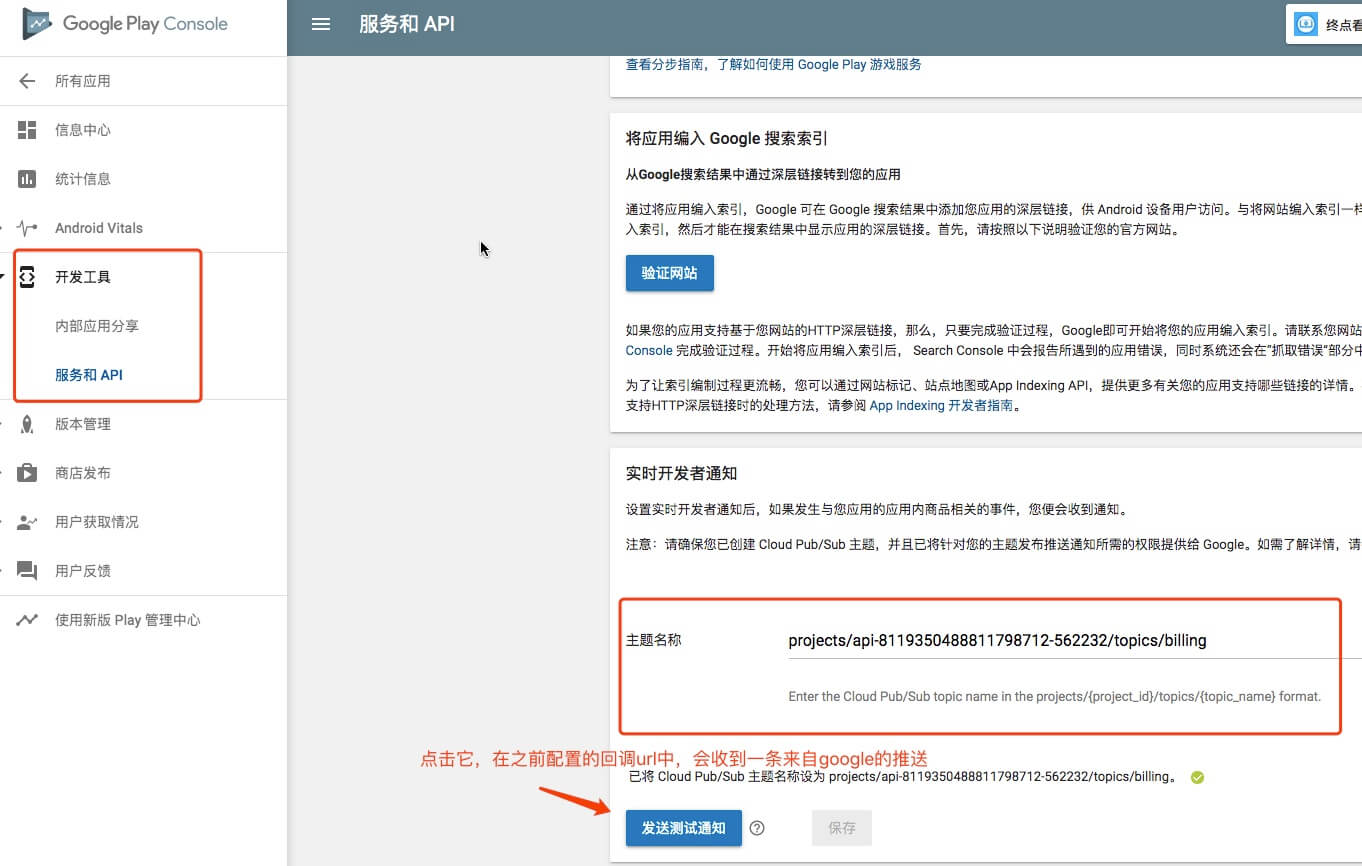Open 用户反馈 in the sidebar
Viewport: 1362px width, 866px height.
click(83, 571)
